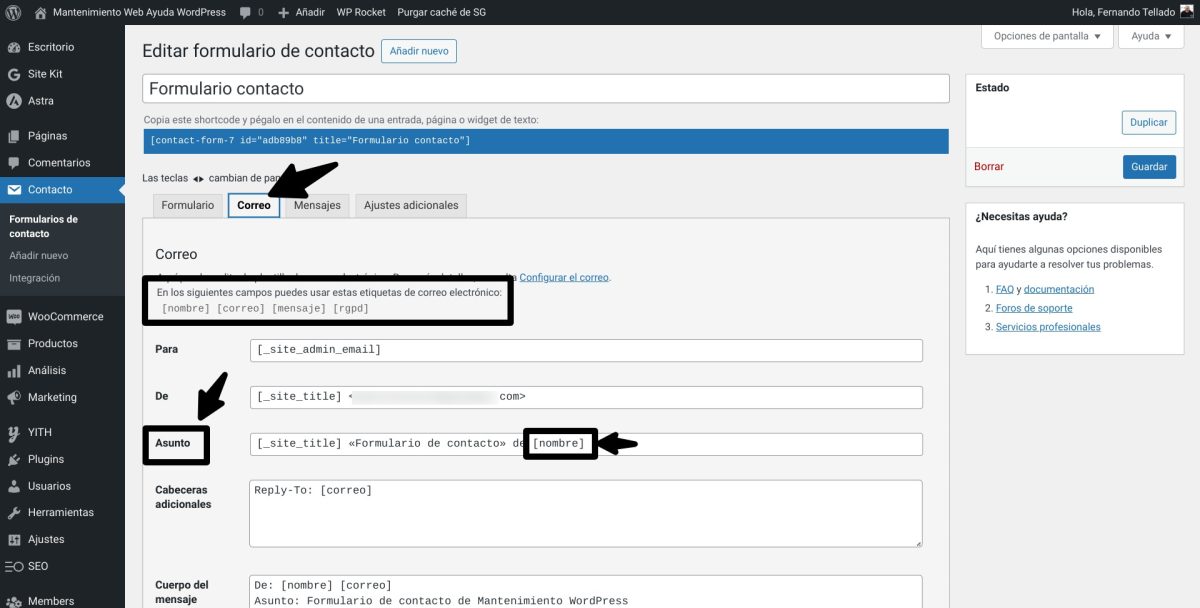Image resolution: width=1200 pixels, height=608 pixels.
Task: Click the Productos sidebar icon
Action: [x=14, y=343]
